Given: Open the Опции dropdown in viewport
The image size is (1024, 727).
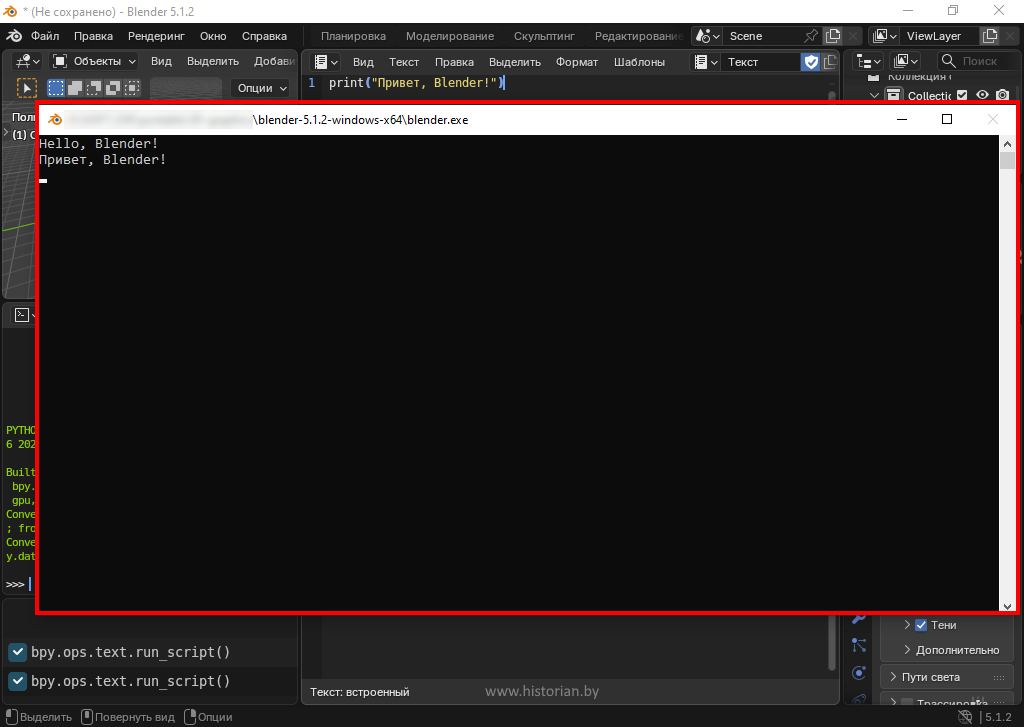Looking at the screenshot, I should click(x=261, y=88).
